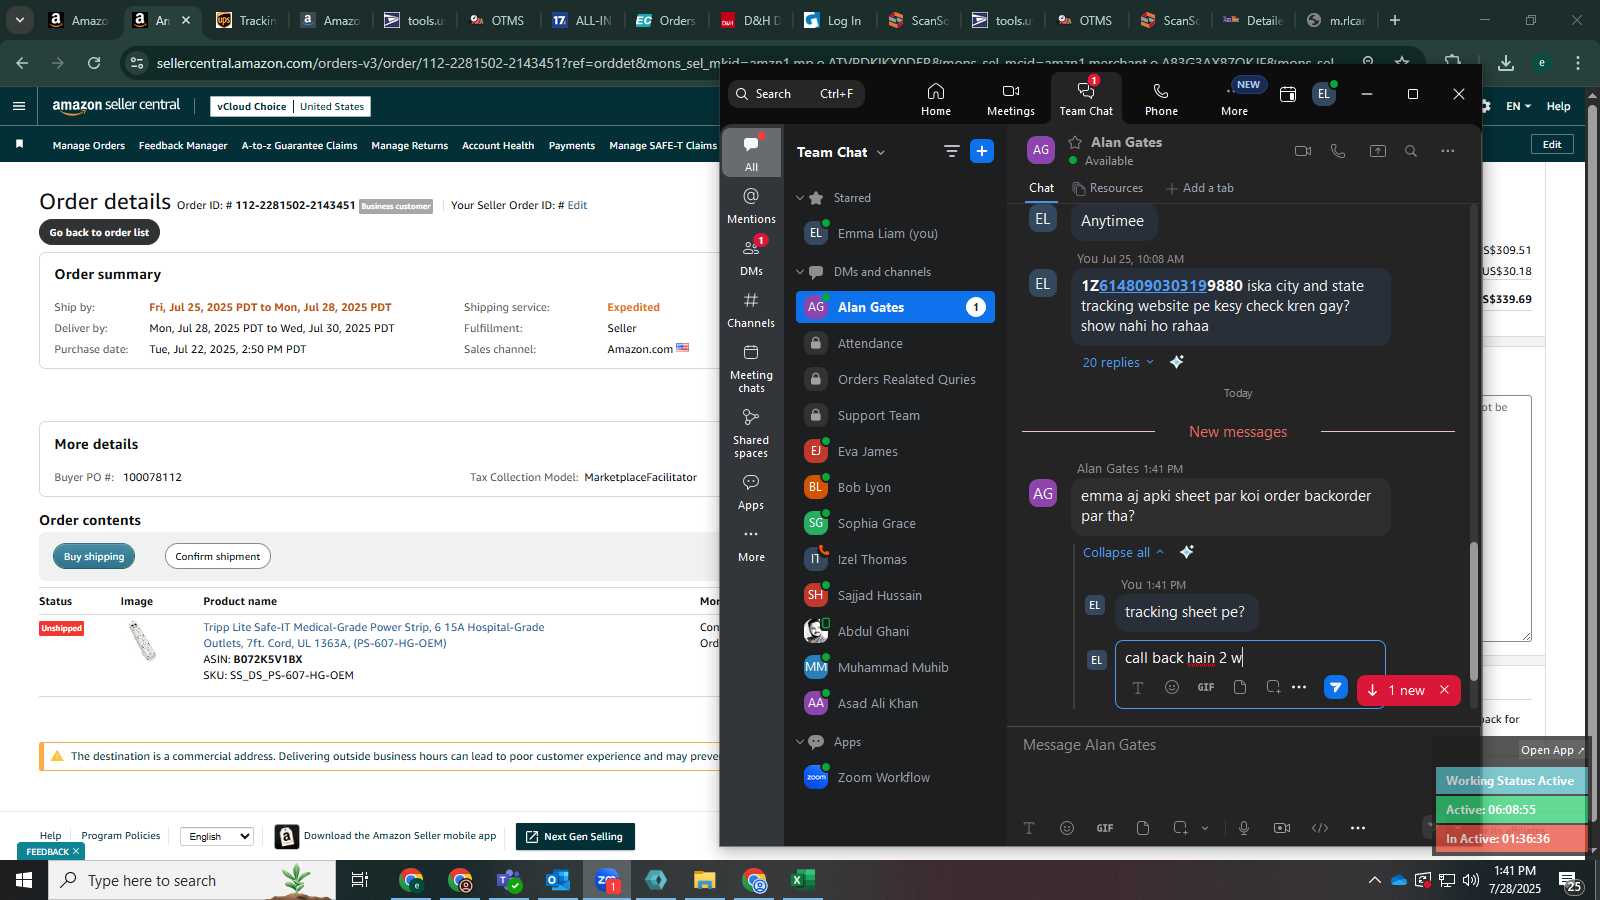The height and width of the screenshot is (900, 1600).
Task: Edit Your Seller Order ID link
Action: (x=577, y=205)
